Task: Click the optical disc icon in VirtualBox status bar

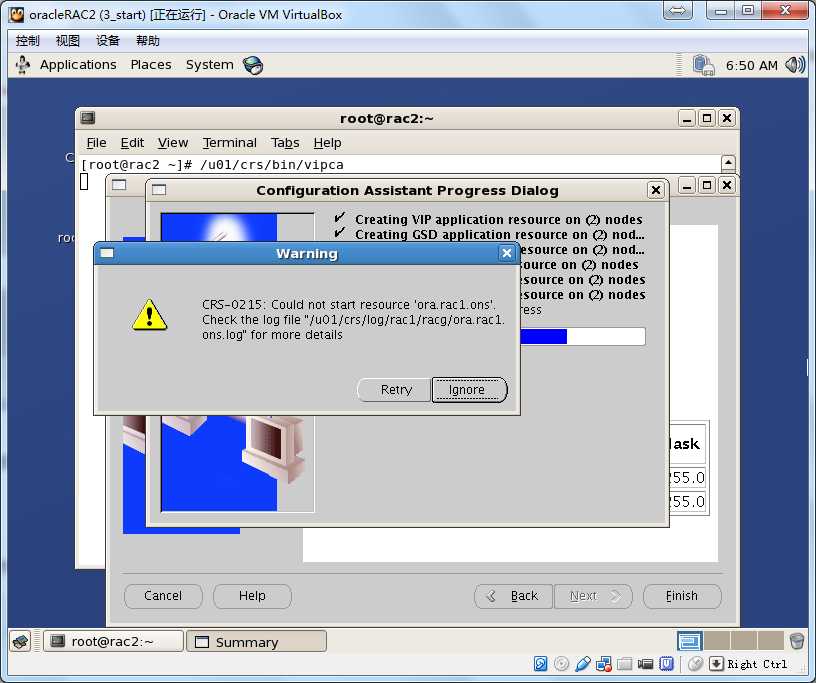Action: (562, 664)
